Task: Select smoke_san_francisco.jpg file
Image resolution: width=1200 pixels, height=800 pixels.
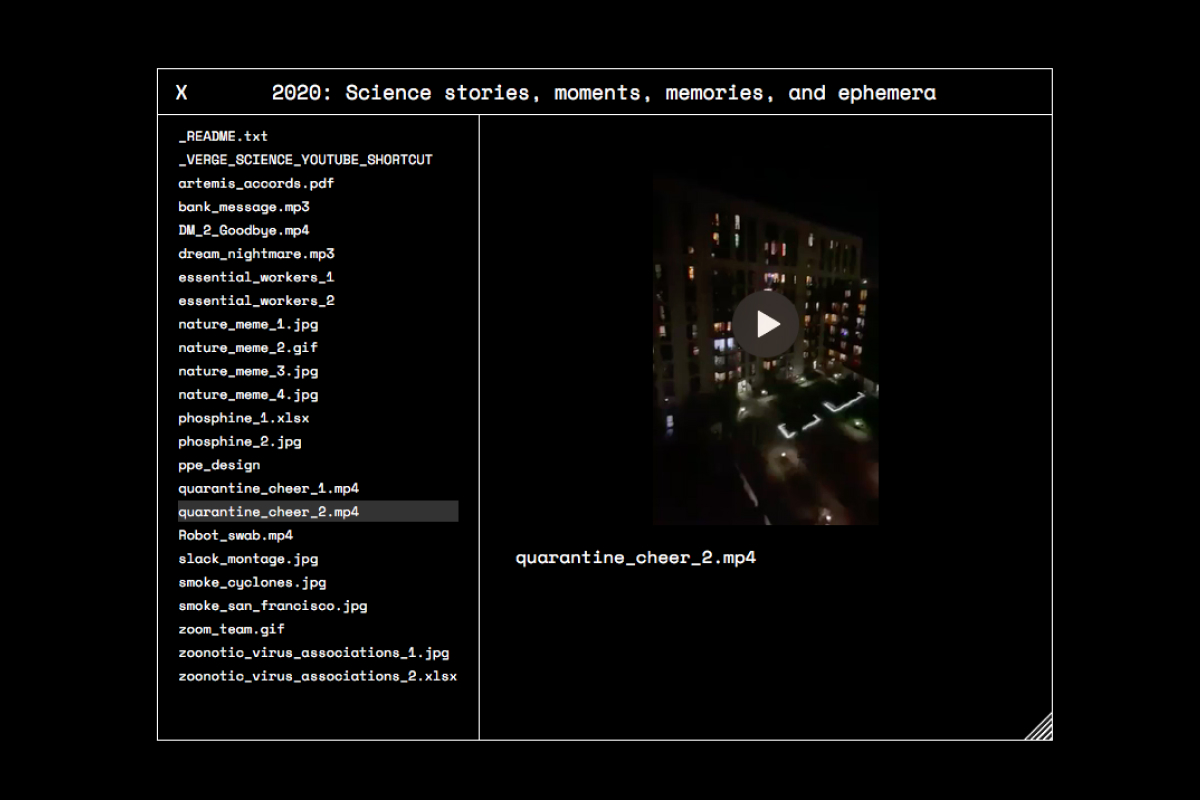Action: (272, 606)
